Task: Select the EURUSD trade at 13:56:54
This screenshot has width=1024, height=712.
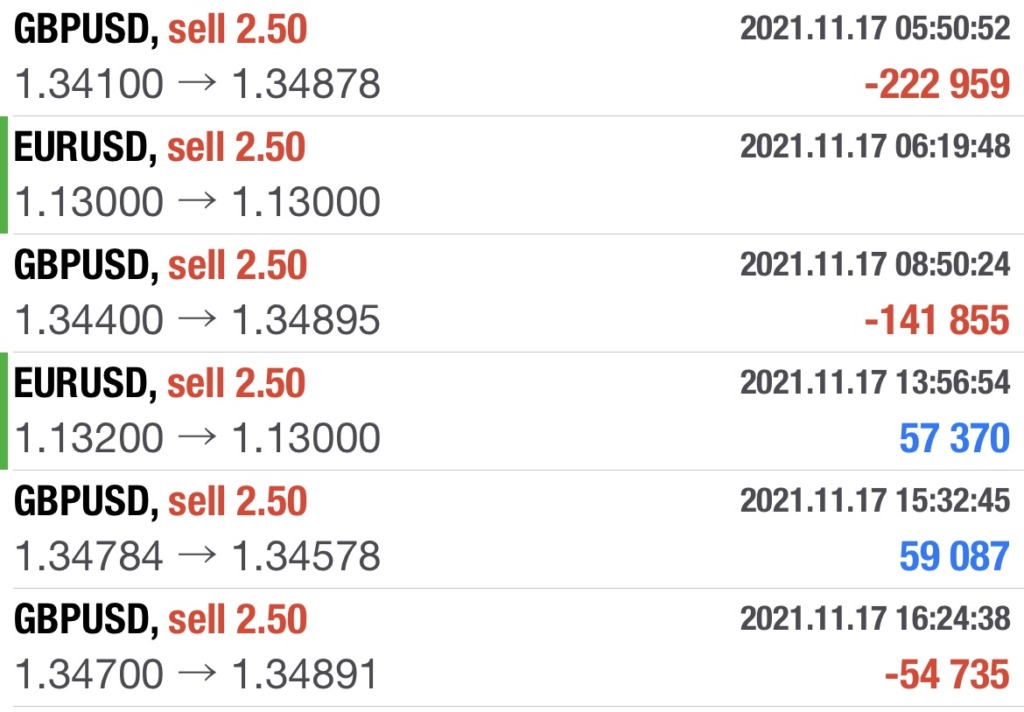Action: tap(512, 411)
